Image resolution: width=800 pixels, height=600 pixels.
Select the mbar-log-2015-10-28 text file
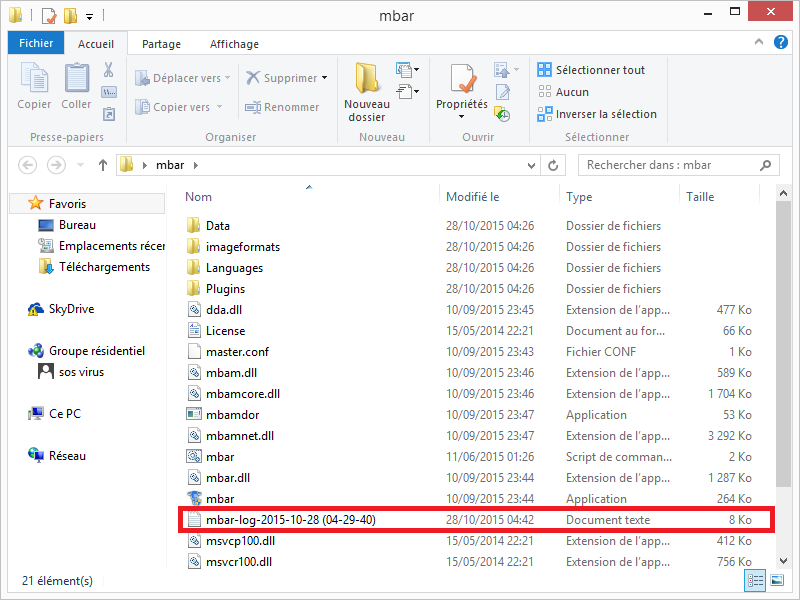[x=290, y=520]
